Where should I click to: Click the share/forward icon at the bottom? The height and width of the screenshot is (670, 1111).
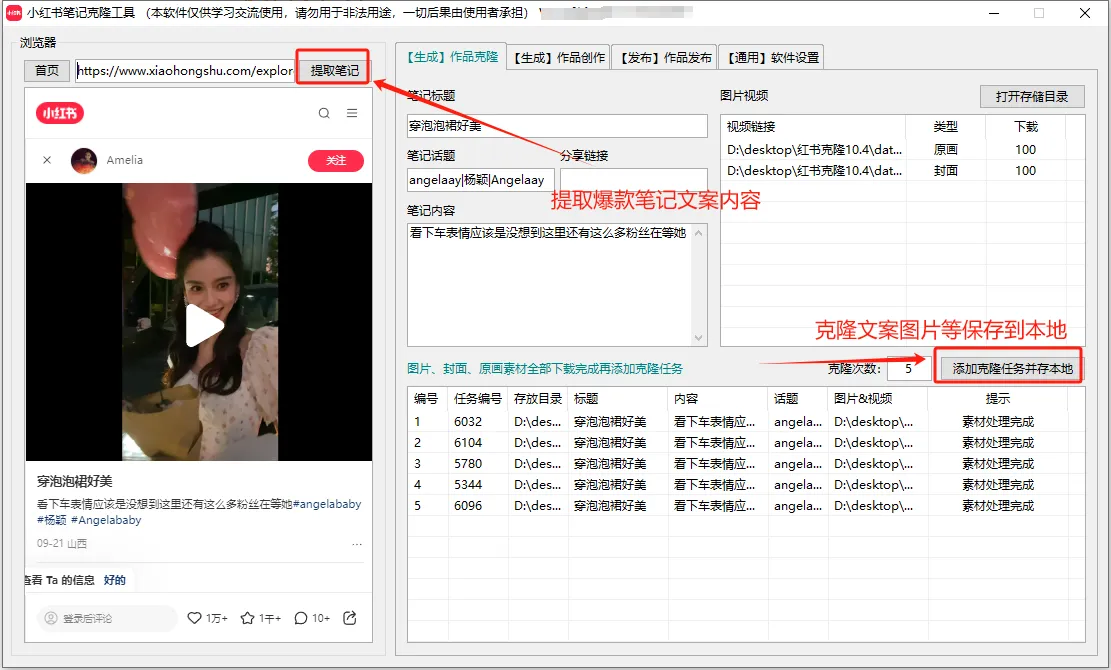coord(348,618)
